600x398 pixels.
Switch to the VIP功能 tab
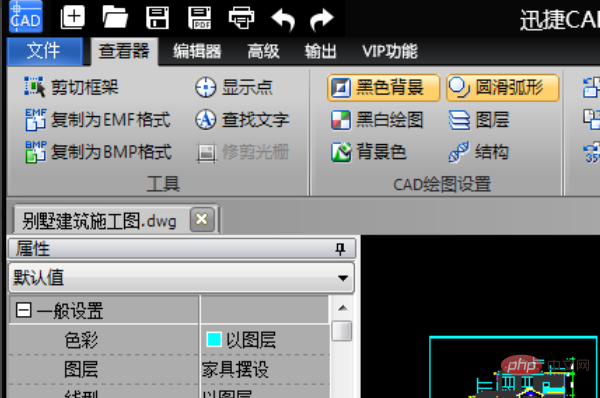coord(390,51)
